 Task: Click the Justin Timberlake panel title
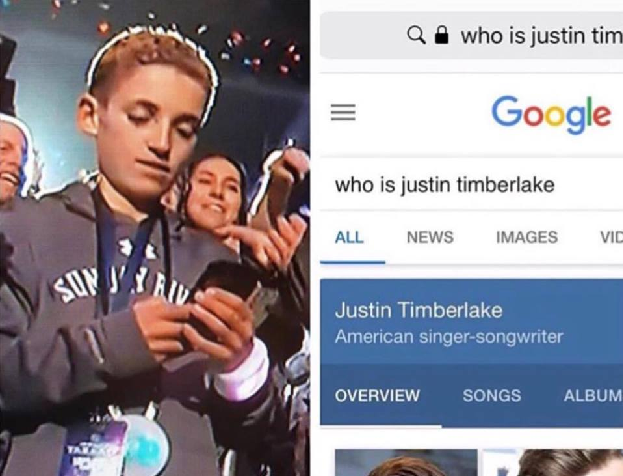click(418, 310)
